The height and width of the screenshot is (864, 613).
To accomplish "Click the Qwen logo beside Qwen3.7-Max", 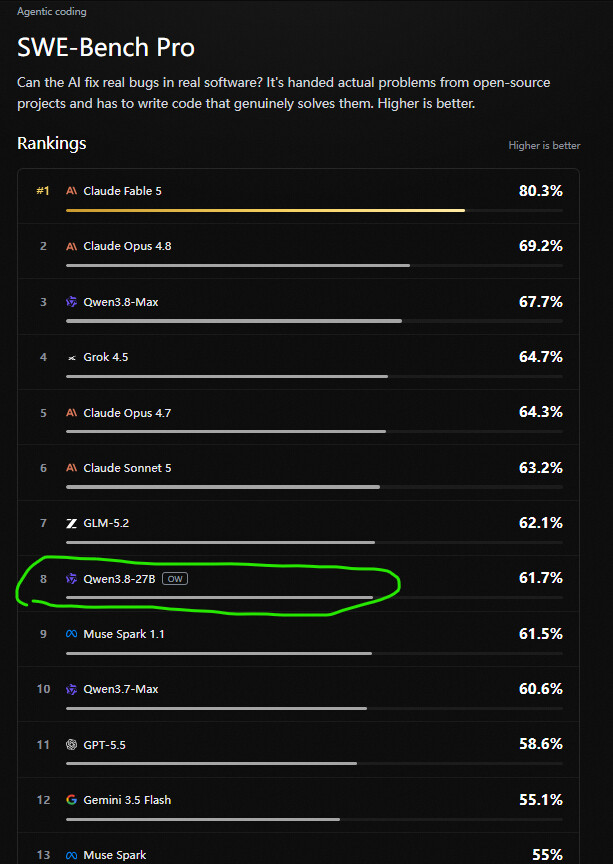I will pyautogui.click(x=71, y=689).
